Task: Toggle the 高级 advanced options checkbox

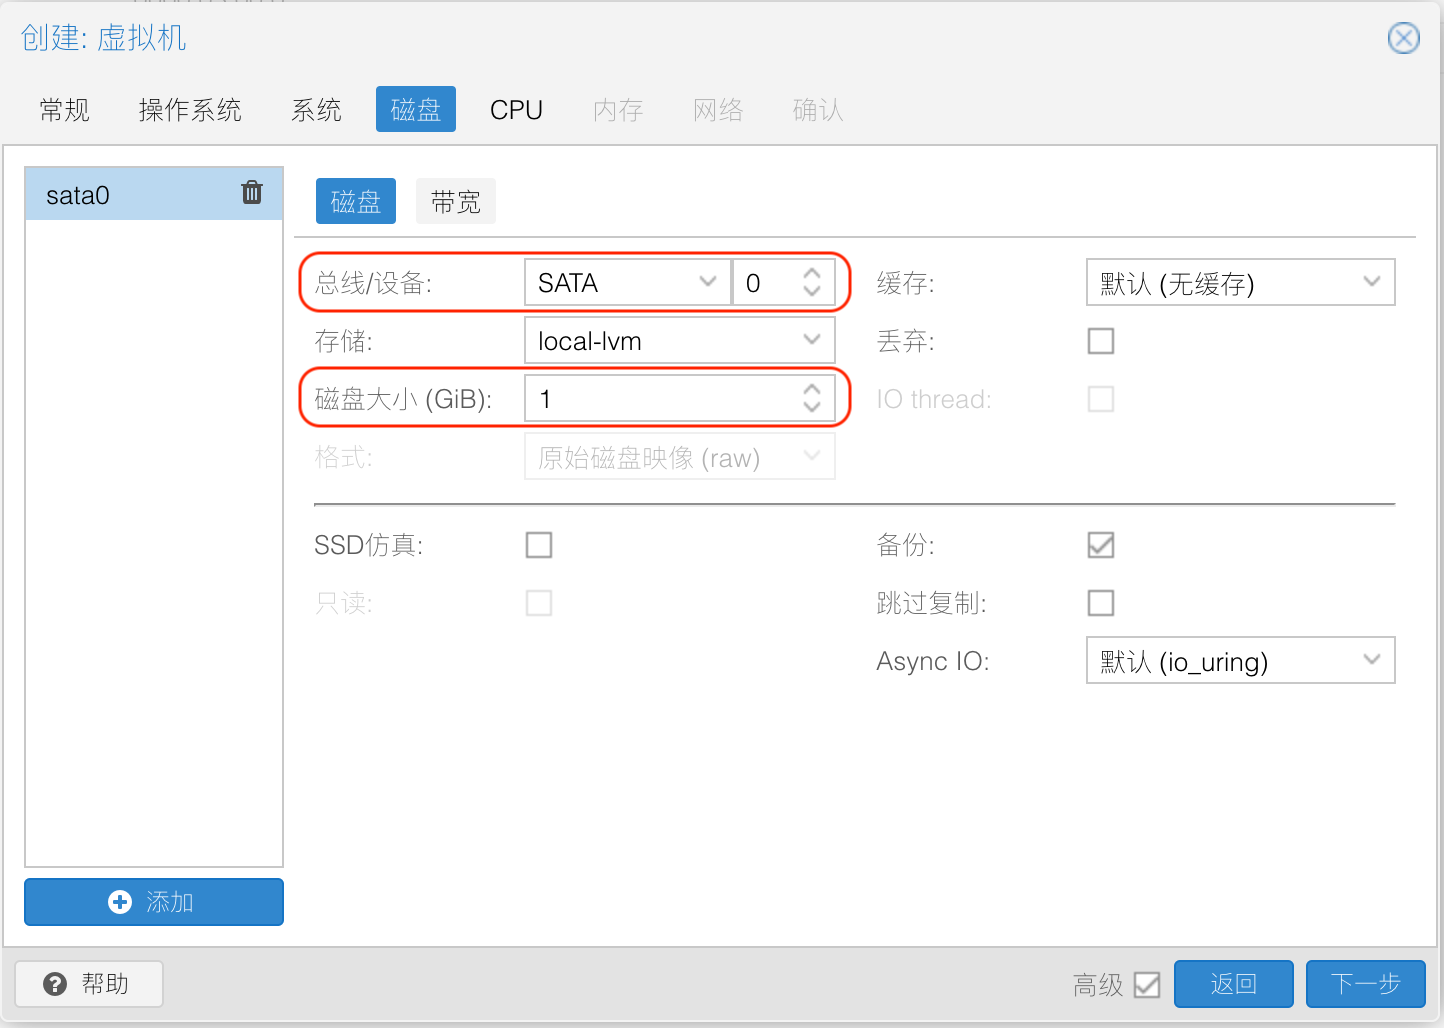Action: pos(1147,985)
